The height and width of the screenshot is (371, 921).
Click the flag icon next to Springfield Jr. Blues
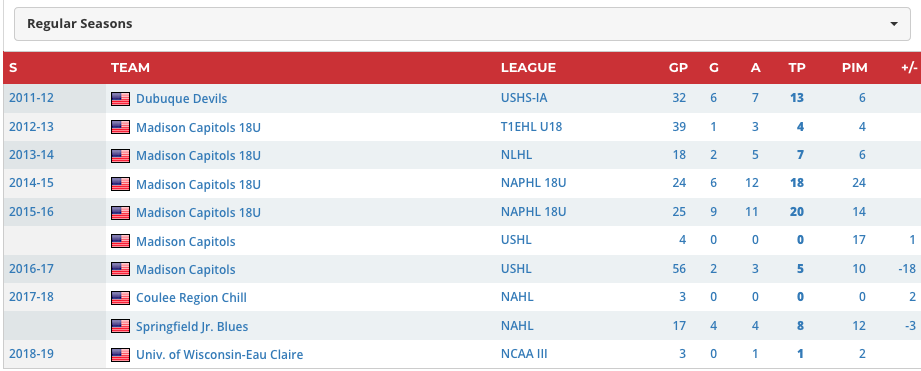pos(120,326)
